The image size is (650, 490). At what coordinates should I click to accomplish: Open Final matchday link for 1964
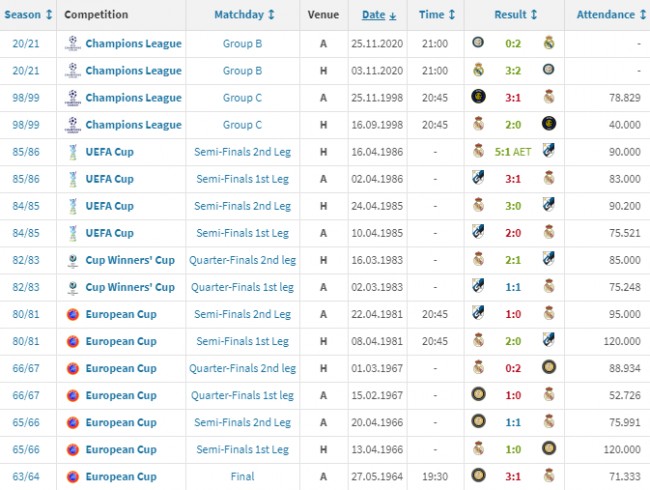243,476
